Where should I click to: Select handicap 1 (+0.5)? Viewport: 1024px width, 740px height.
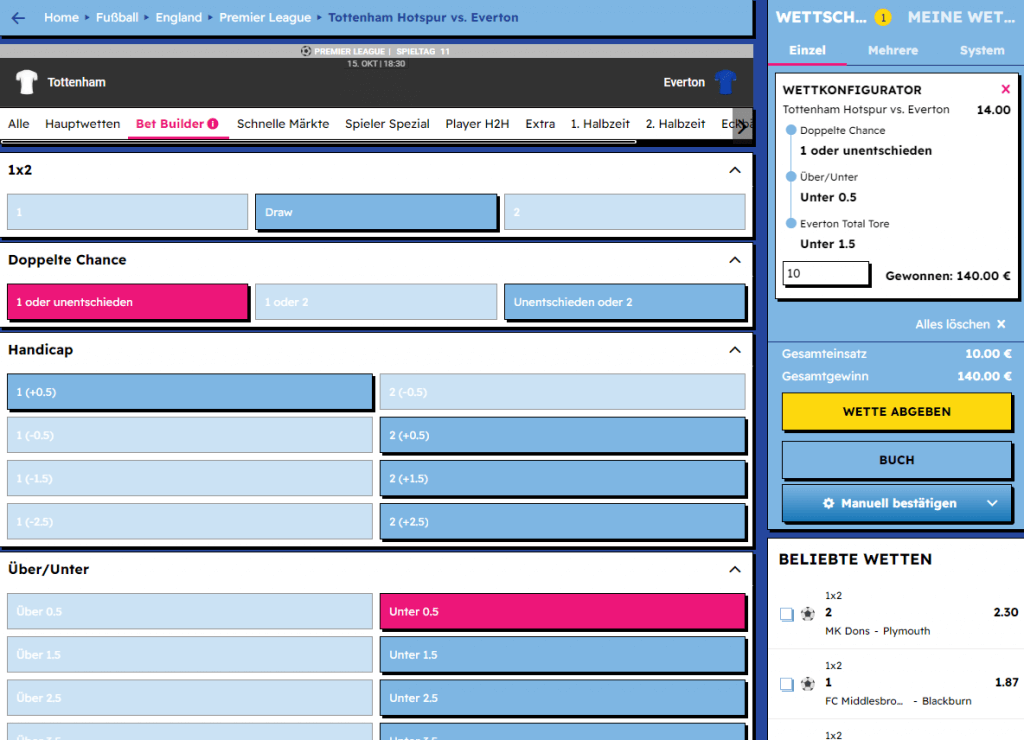click(190, 392)
